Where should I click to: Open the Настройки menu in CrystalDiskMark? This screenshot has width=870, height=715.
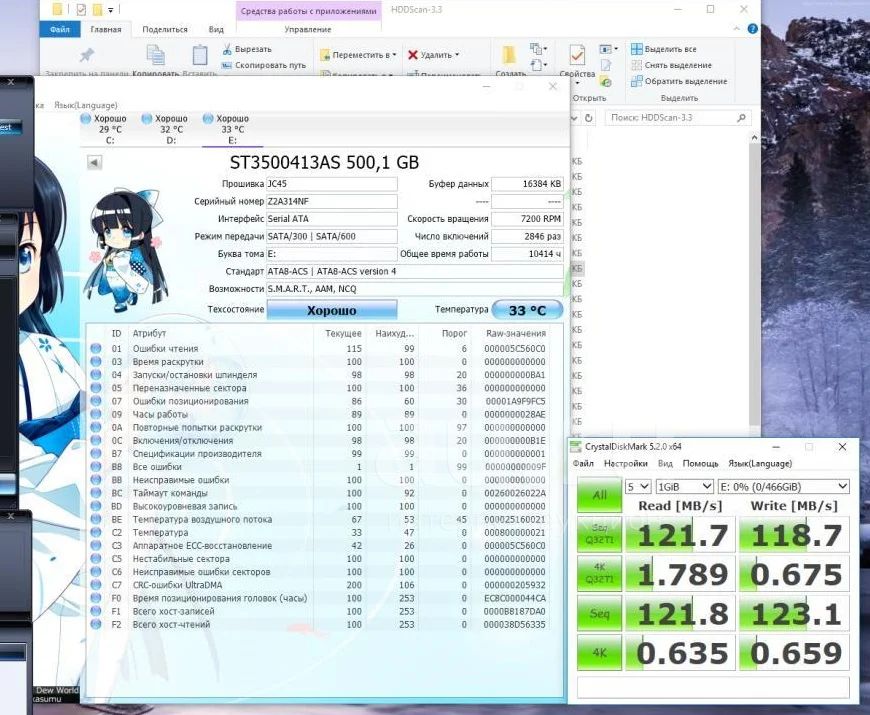[x=625, y=463]
